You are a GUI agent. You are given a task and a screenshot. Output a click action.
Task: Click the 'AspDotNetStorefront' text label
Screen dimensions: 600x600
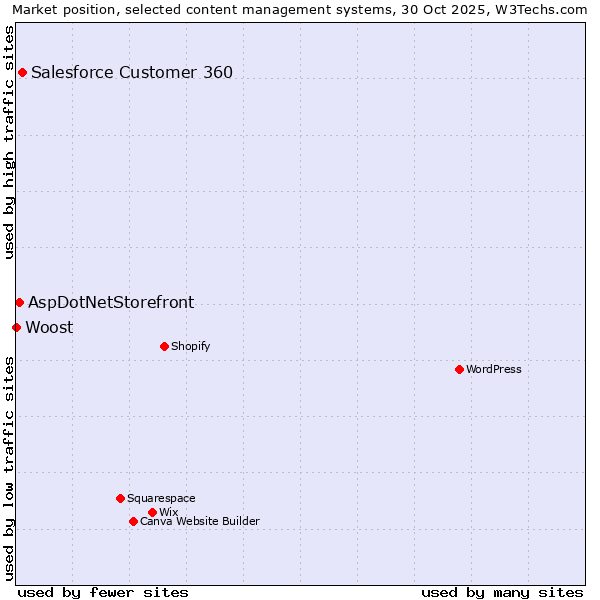(x=111, y=302)
